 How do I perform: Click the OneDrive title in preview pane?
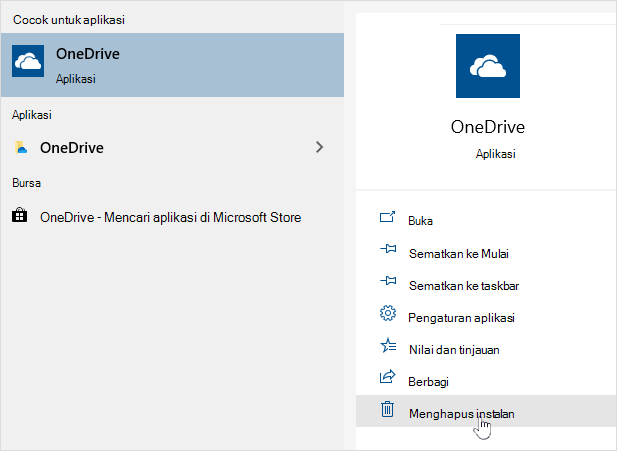[488, 127]
